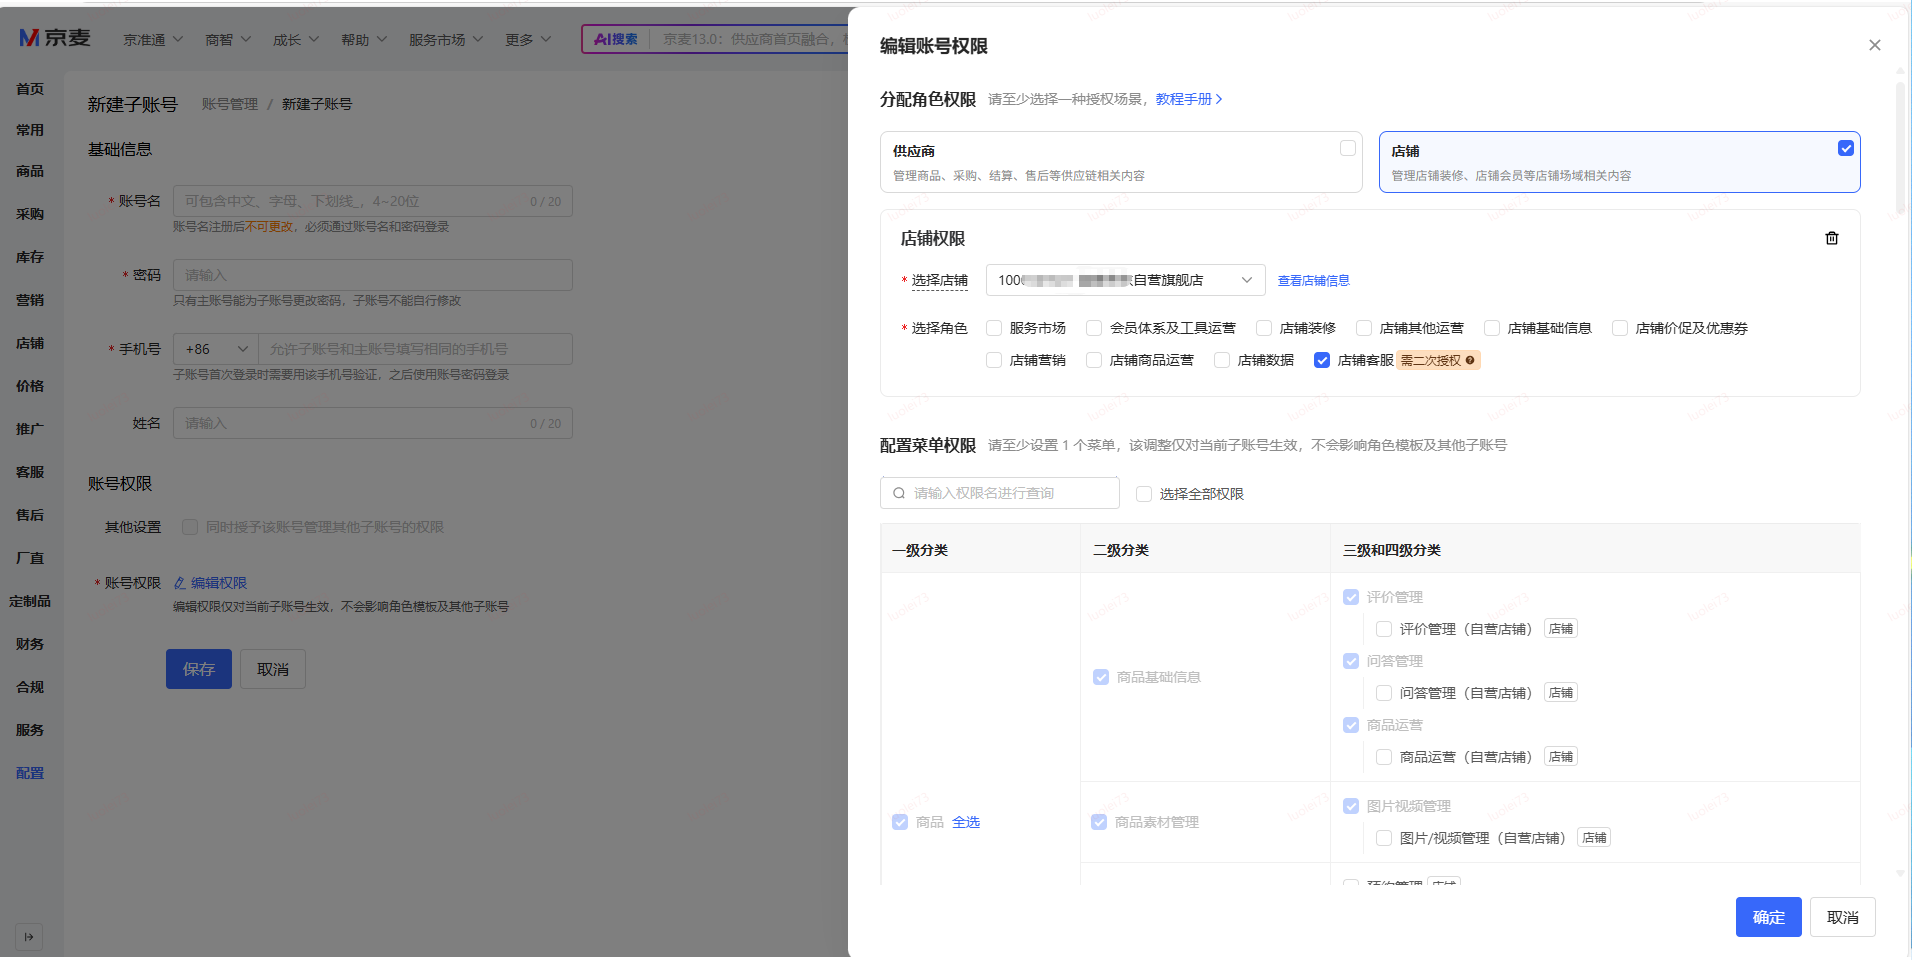Click 查看店铺信息 link
This screenshot has width=1912, height=960.
[1313, 281]
